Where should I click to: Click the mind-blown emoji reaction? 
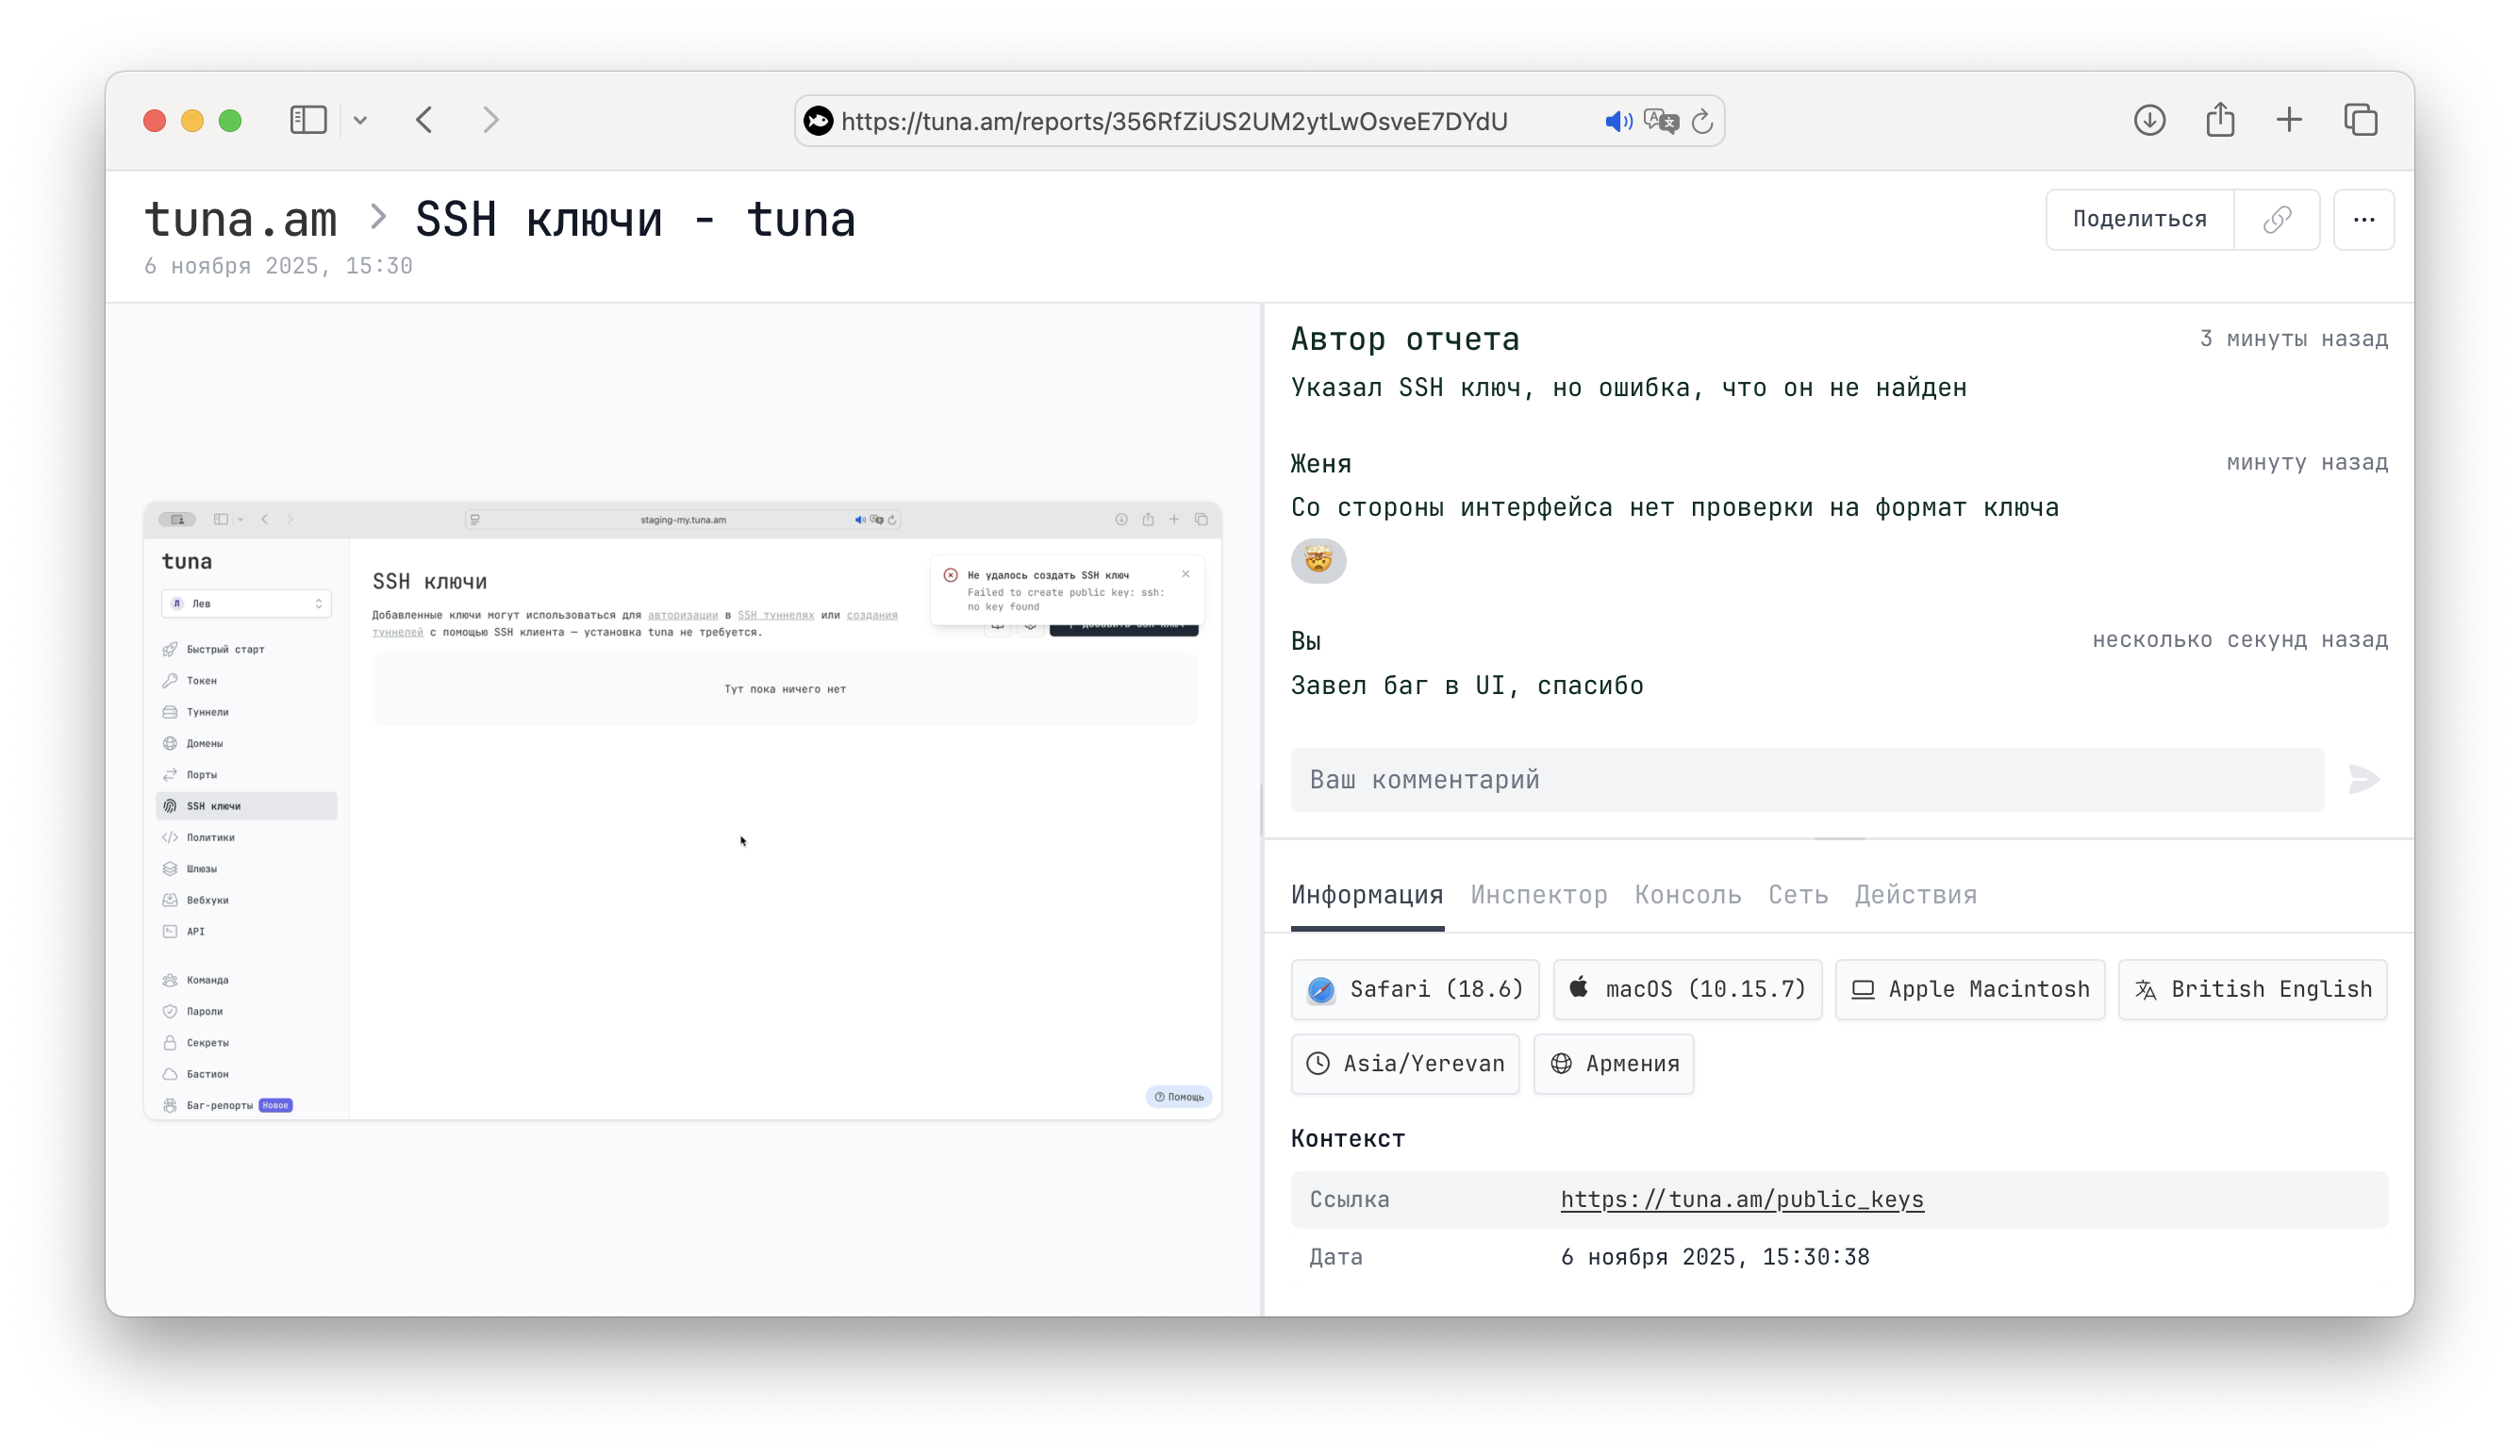[1318, 560]
